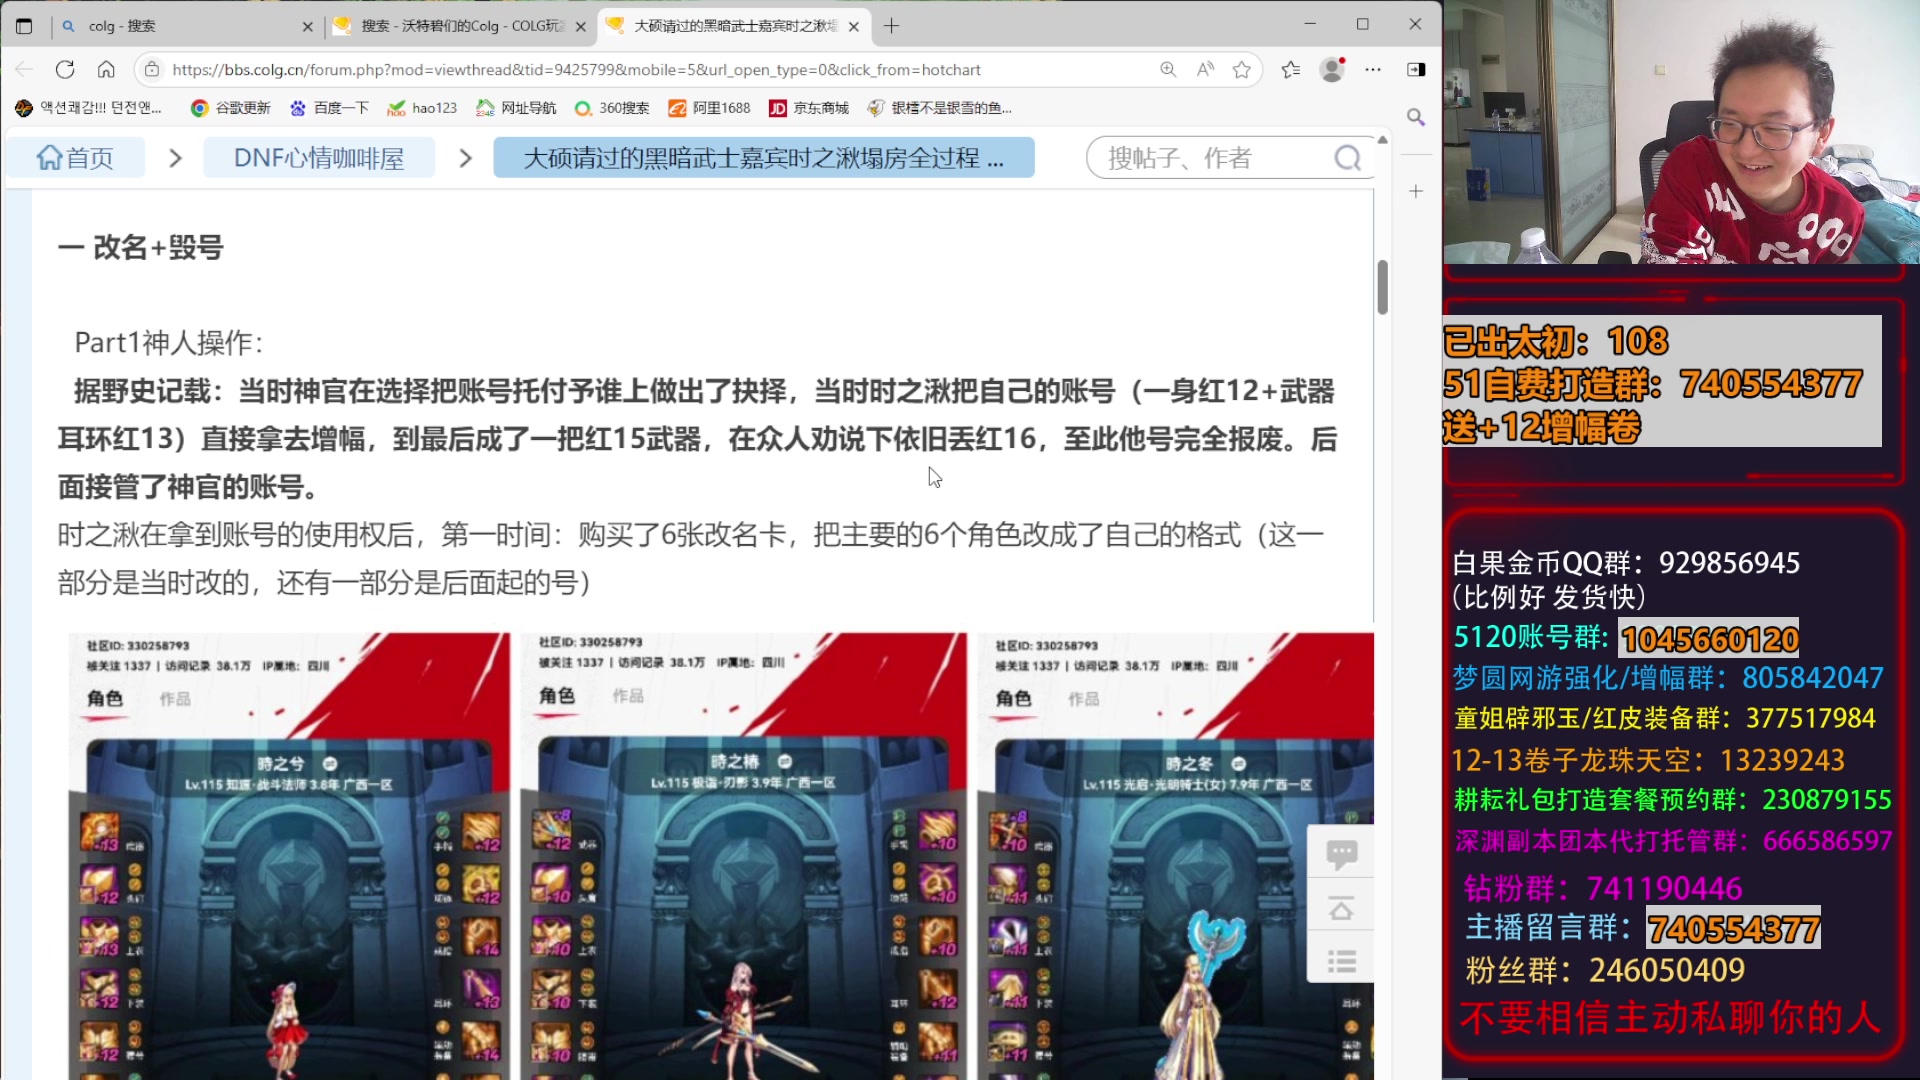
Task: Open the reply comment bubble floating button
Action: coord(1341,853)
